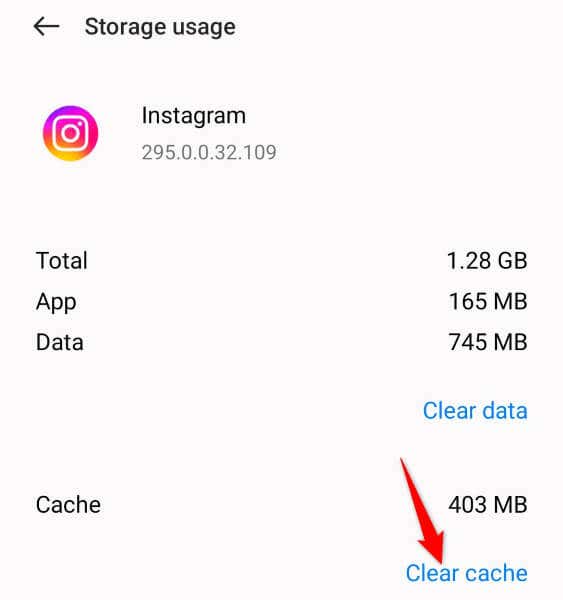Select the Storage usage page title
563x600 pixels.
(x=160, y=27)
